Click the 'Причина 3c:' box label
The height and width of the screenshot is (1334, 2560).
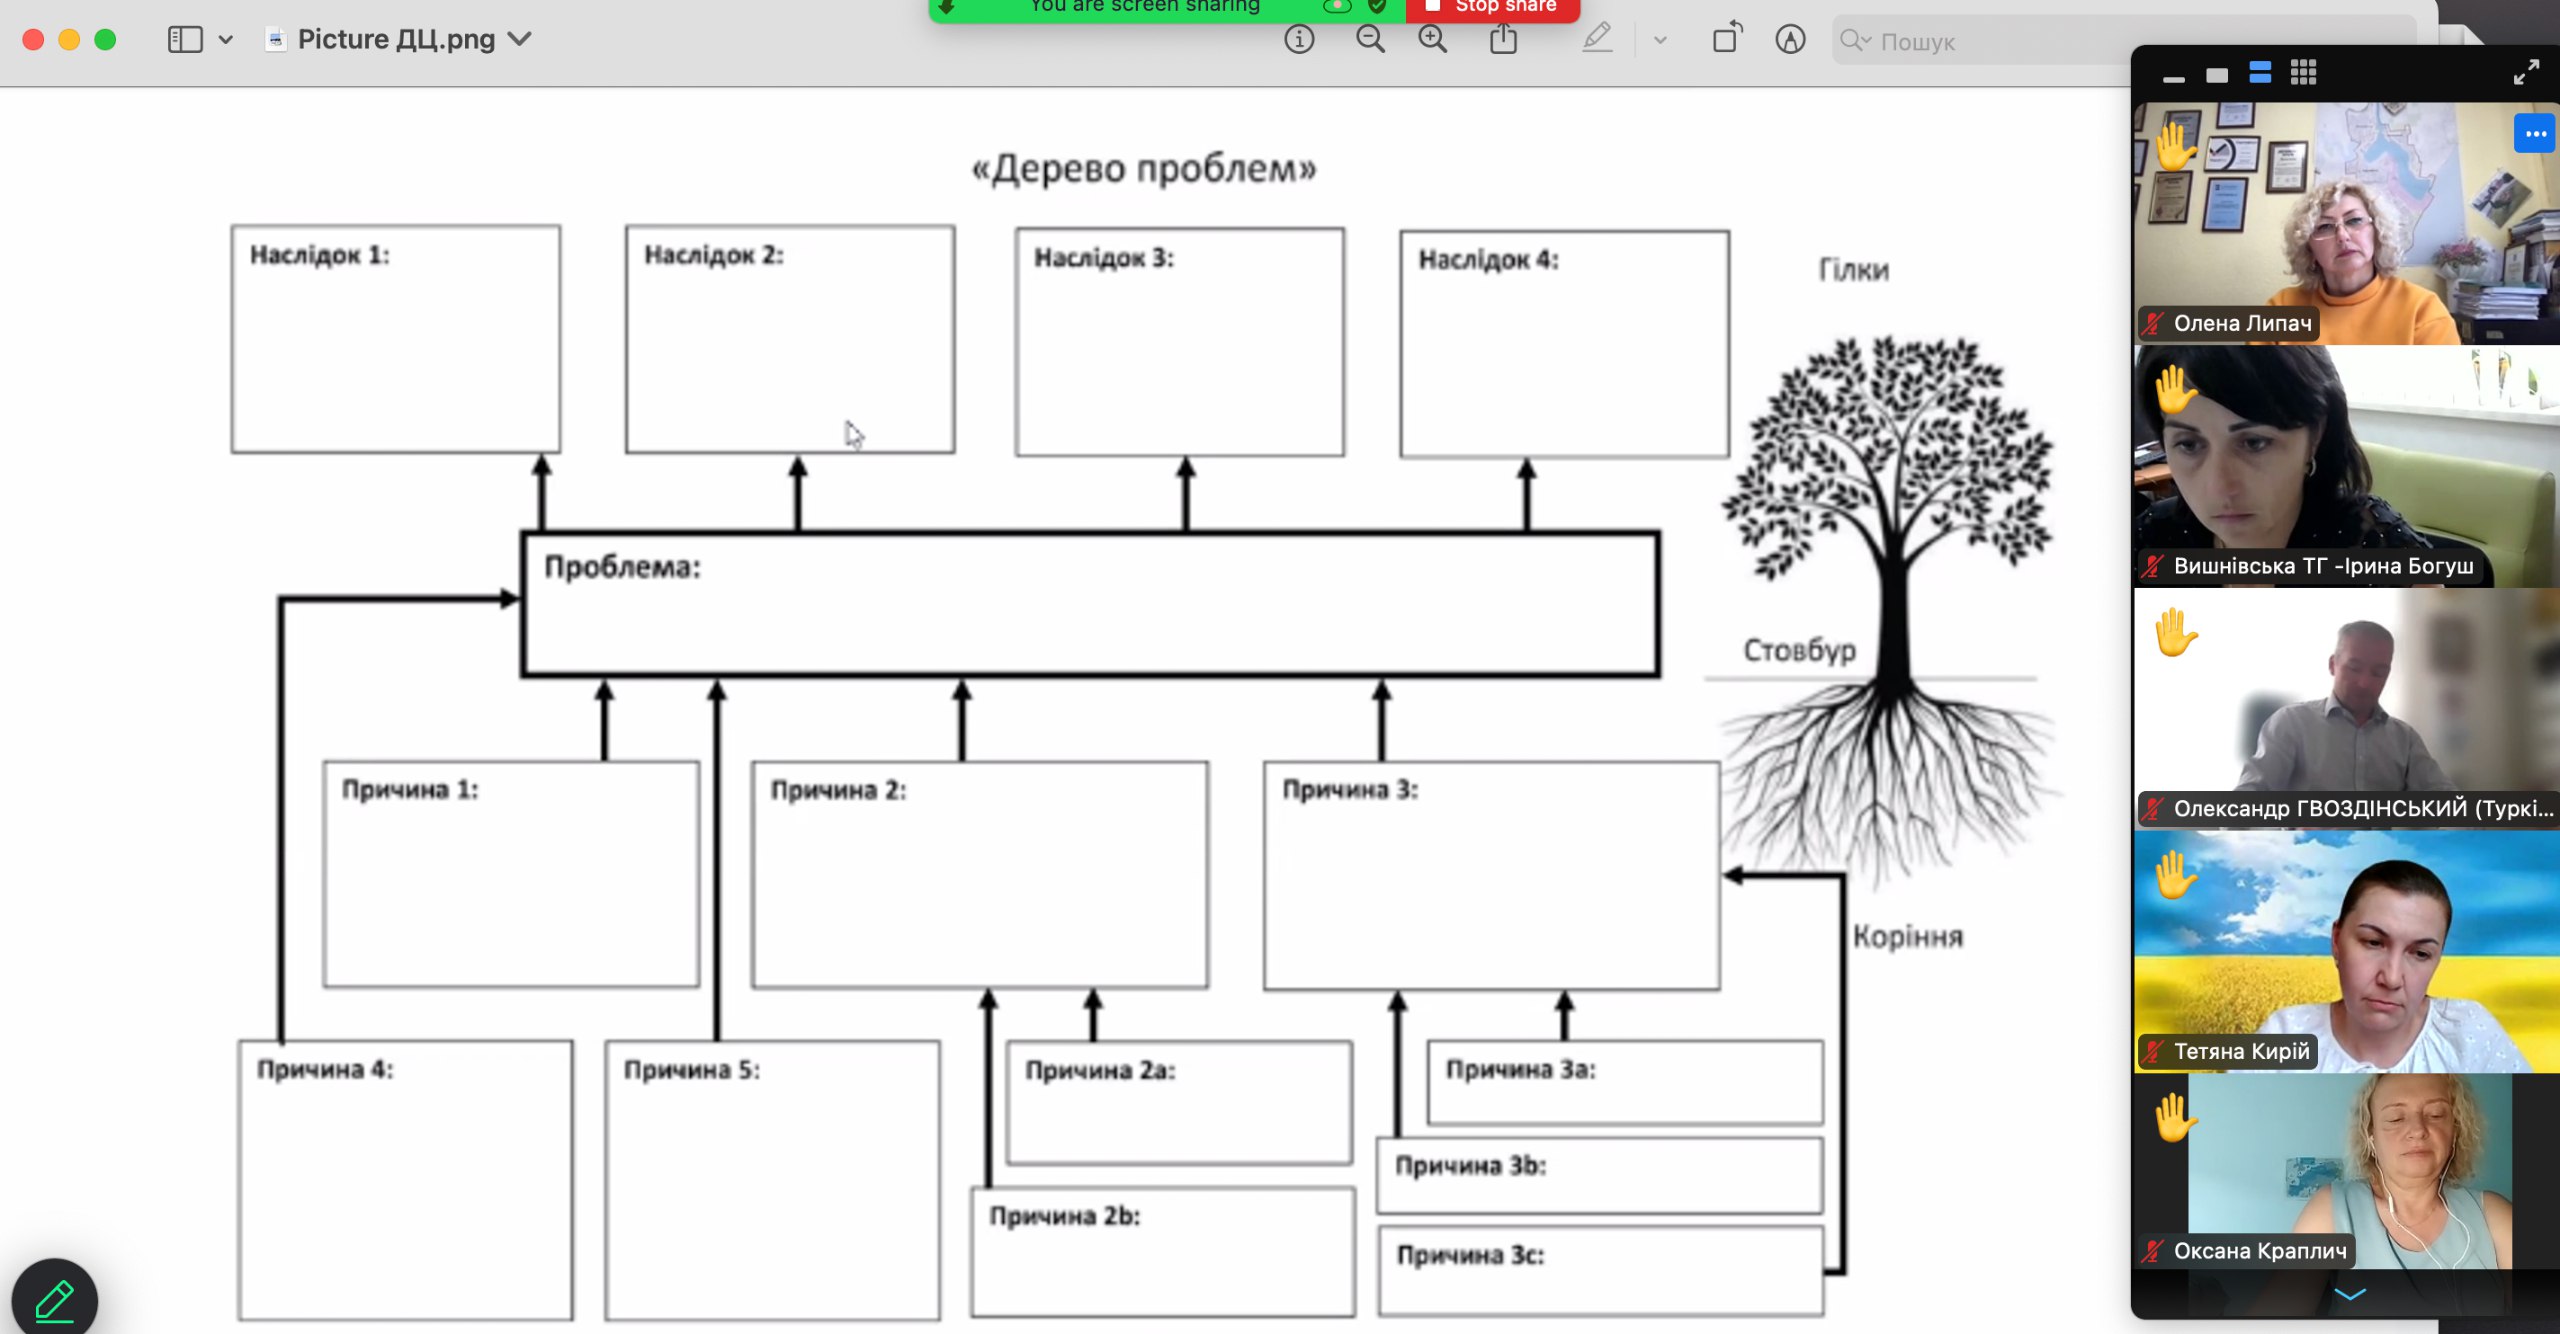1470,1255
